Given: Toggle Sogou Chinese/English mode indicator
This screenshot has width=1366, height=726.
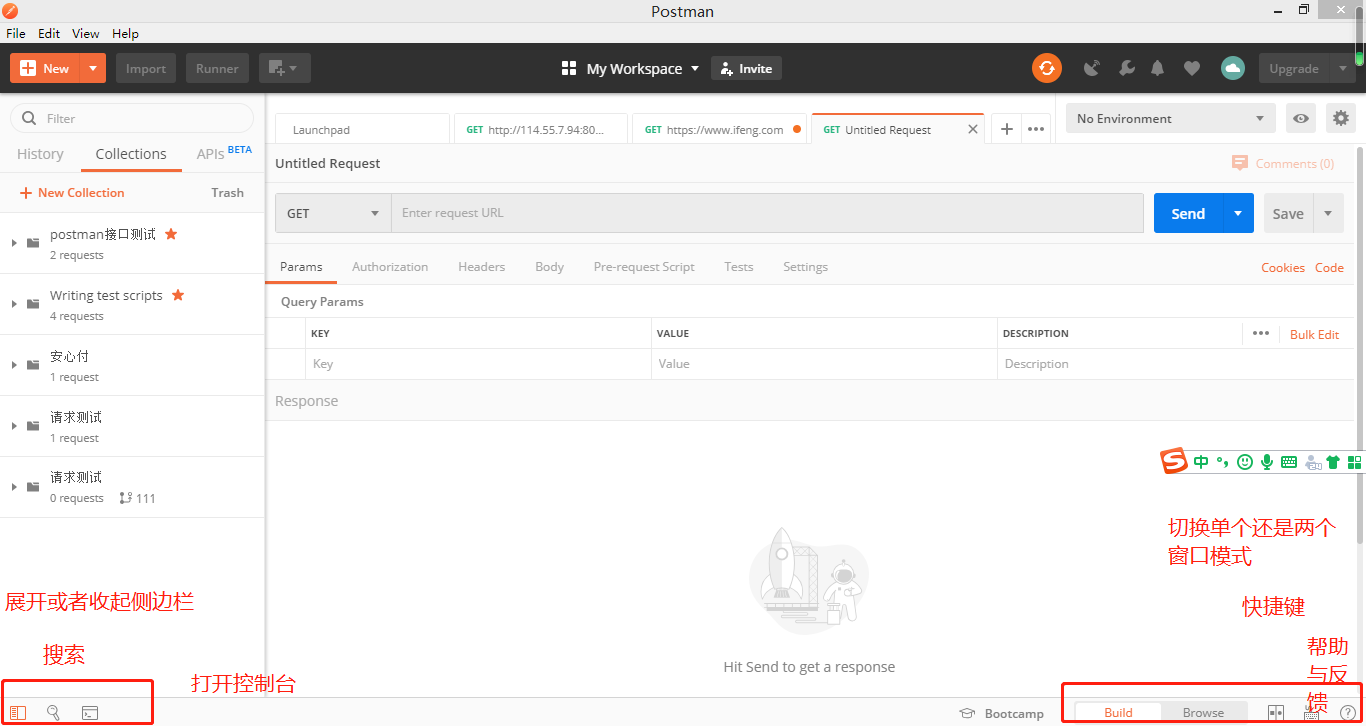Looking at the screenshot, I should [x=1201, y=462].
